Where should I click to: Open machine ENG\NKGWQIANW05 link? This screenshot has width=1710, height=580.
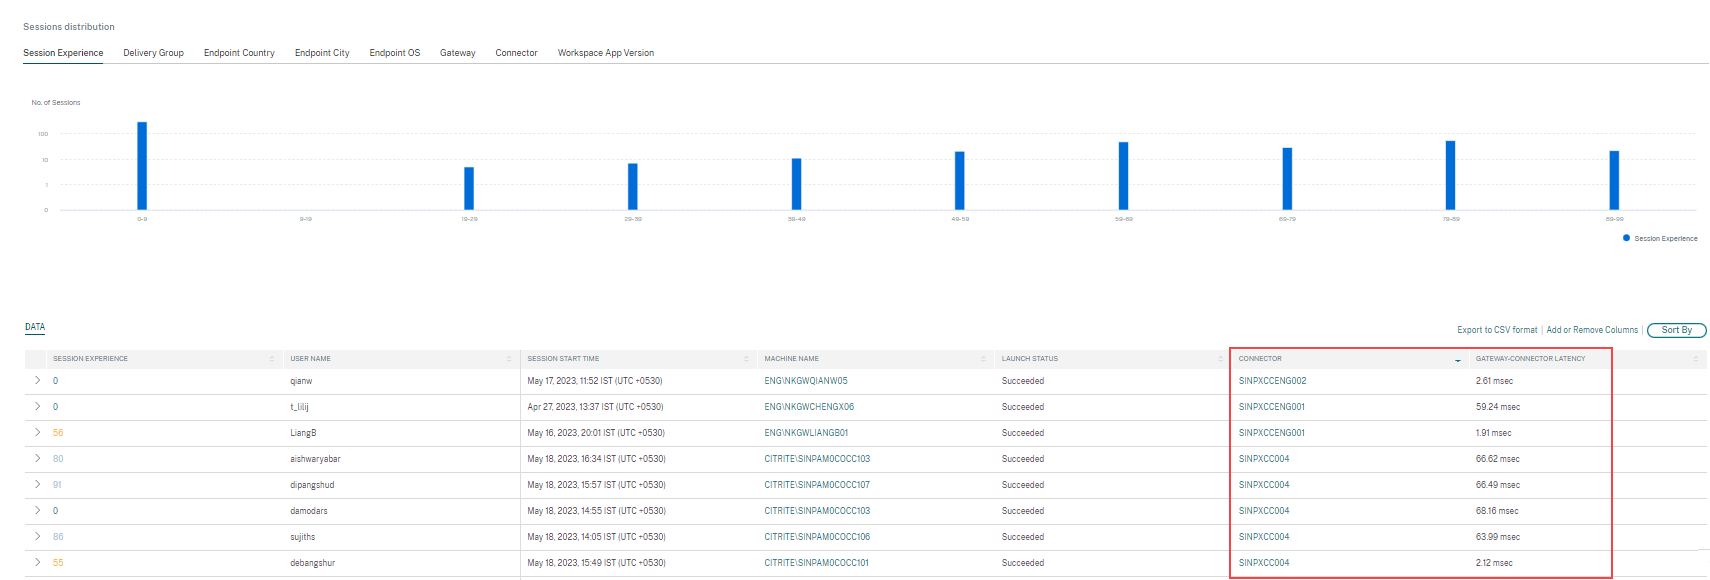click(805, 381)
